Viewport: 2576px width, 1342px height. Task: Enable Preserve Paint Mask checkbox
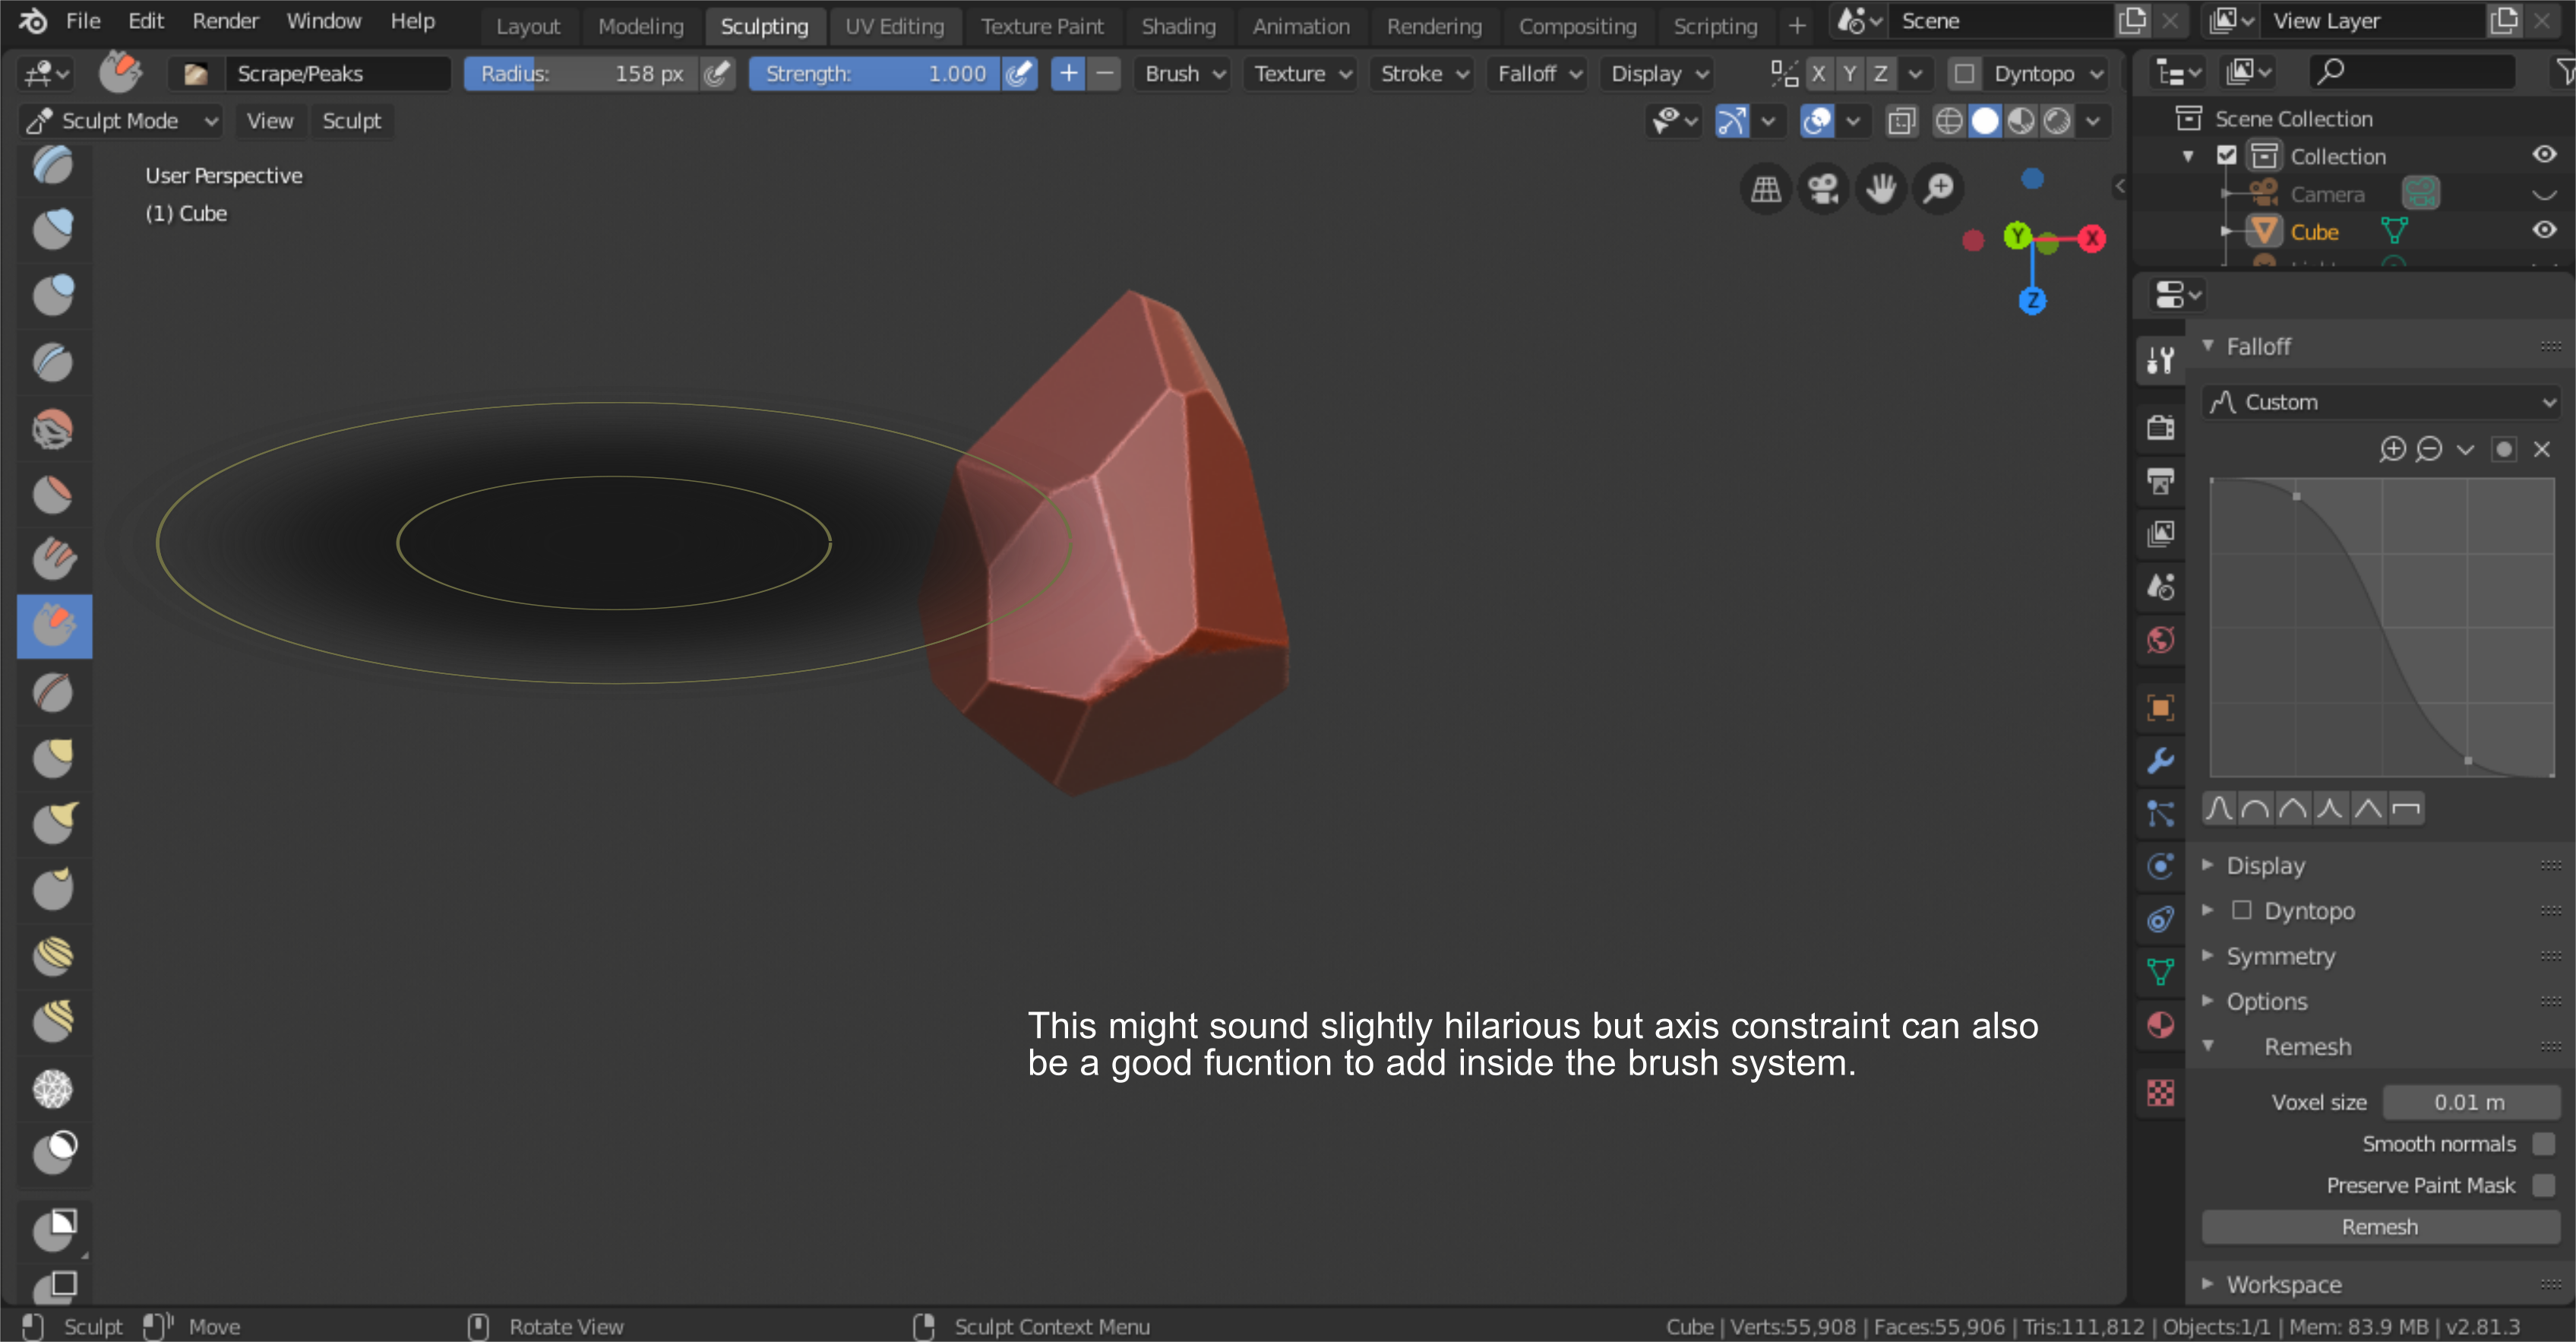(2543, 1185)
